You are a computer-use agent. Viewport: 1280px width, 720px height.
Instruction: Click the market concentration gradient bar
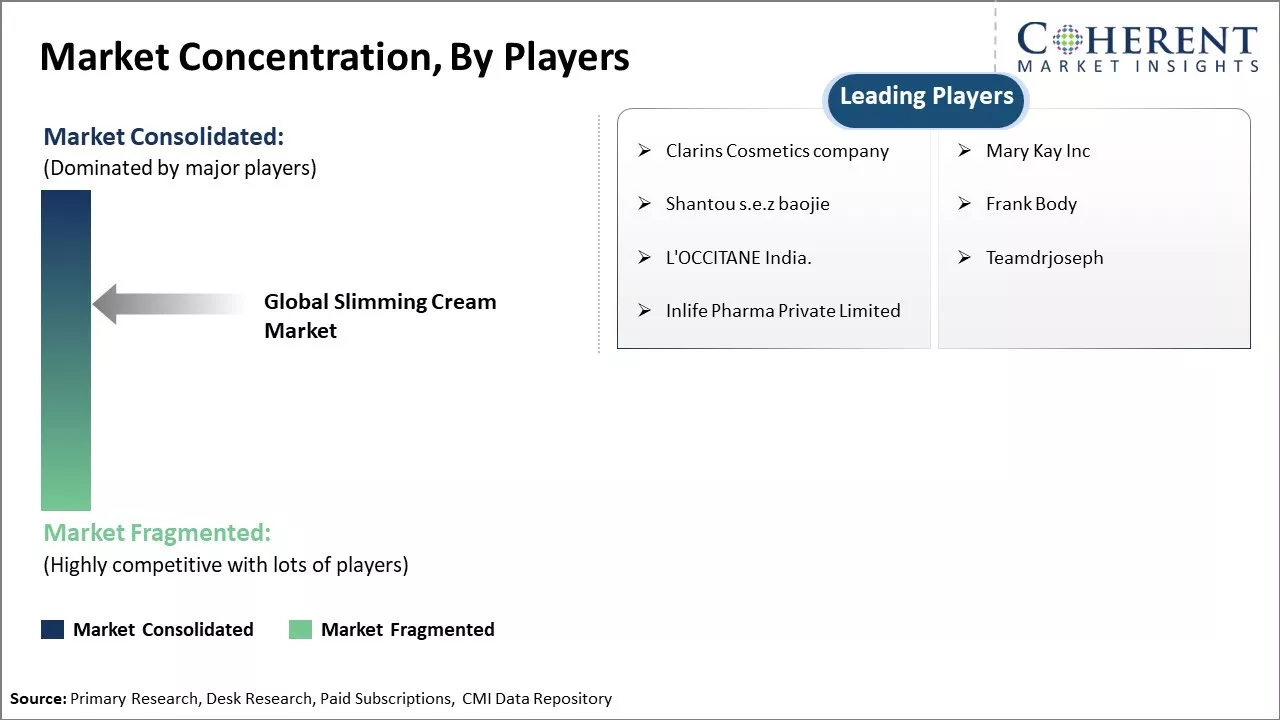tap(66, 350)
